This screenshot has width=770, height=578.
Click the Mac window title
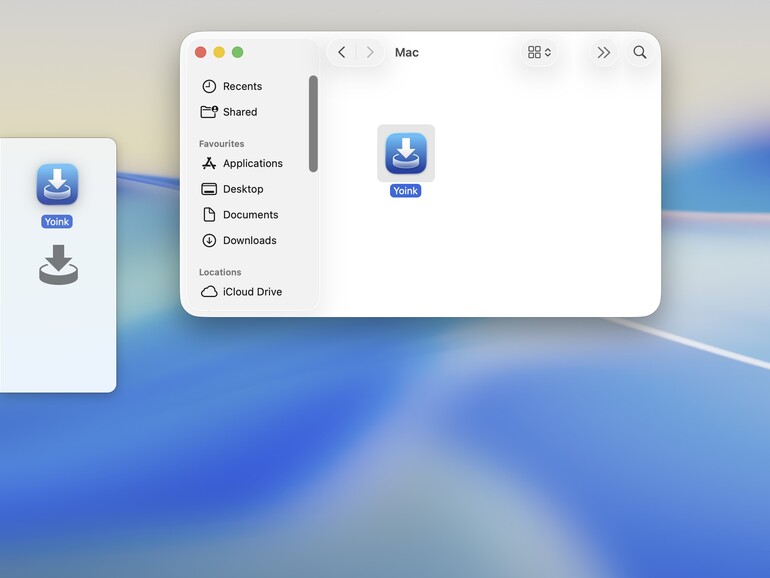coord(407,53)
